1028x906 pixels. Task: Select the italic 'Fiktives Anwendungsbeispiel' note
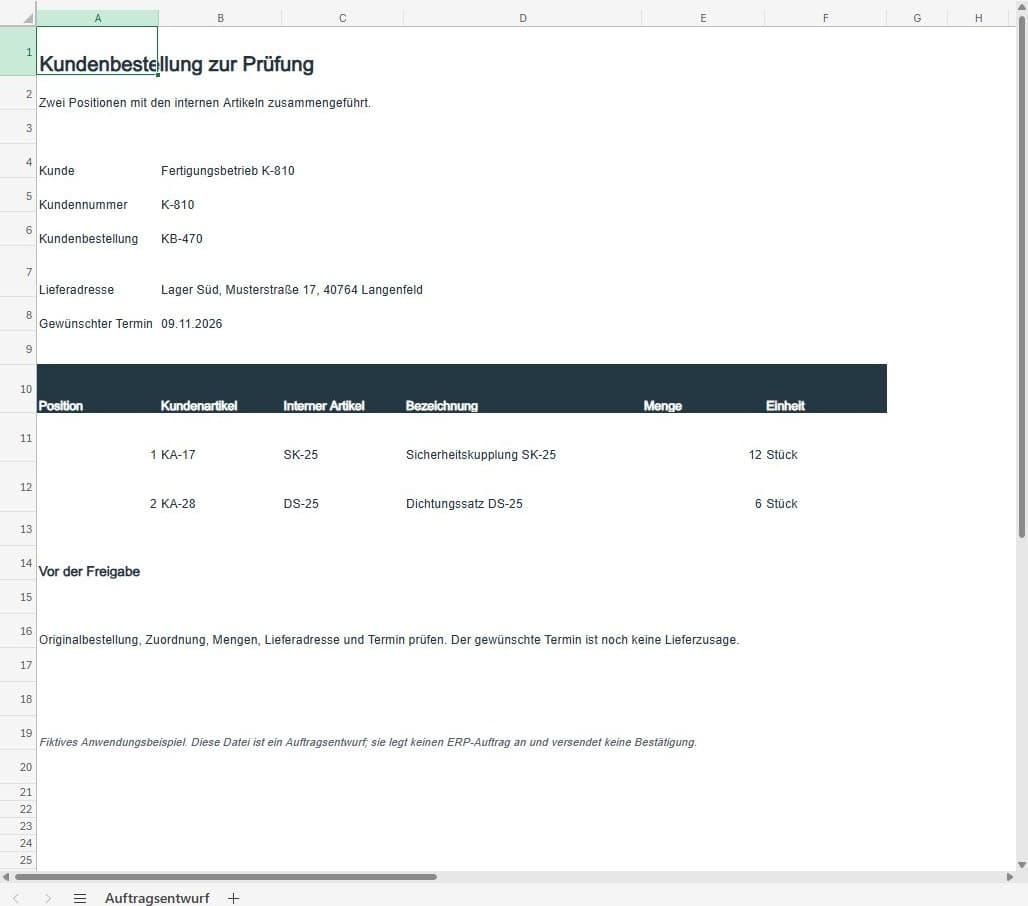(x=368, y=742)
